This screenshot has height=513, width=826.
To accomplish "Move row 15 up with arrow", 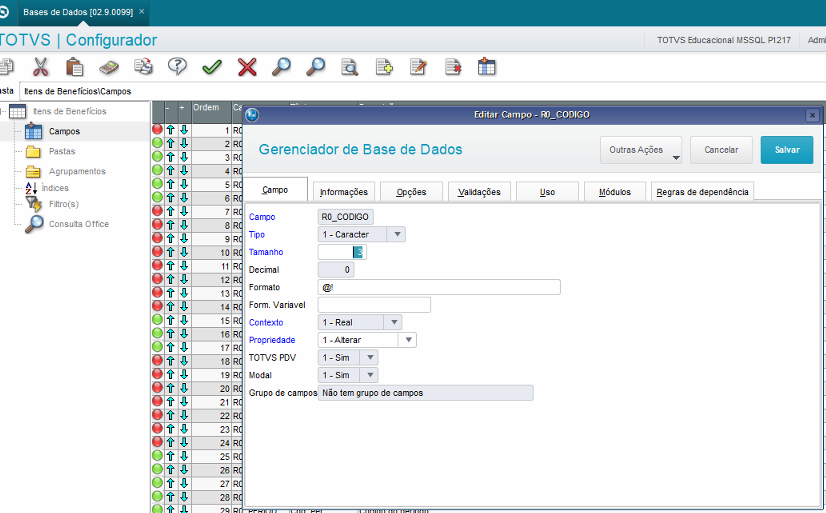I will [x=171, y=320].
